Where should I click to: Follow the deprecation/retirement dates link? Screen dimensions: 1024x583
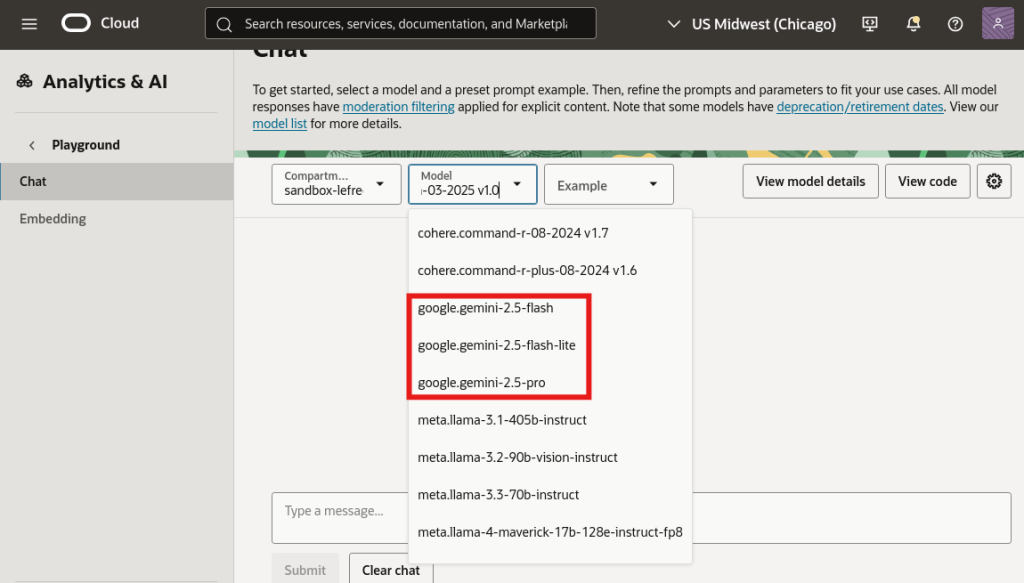[860, 106]
